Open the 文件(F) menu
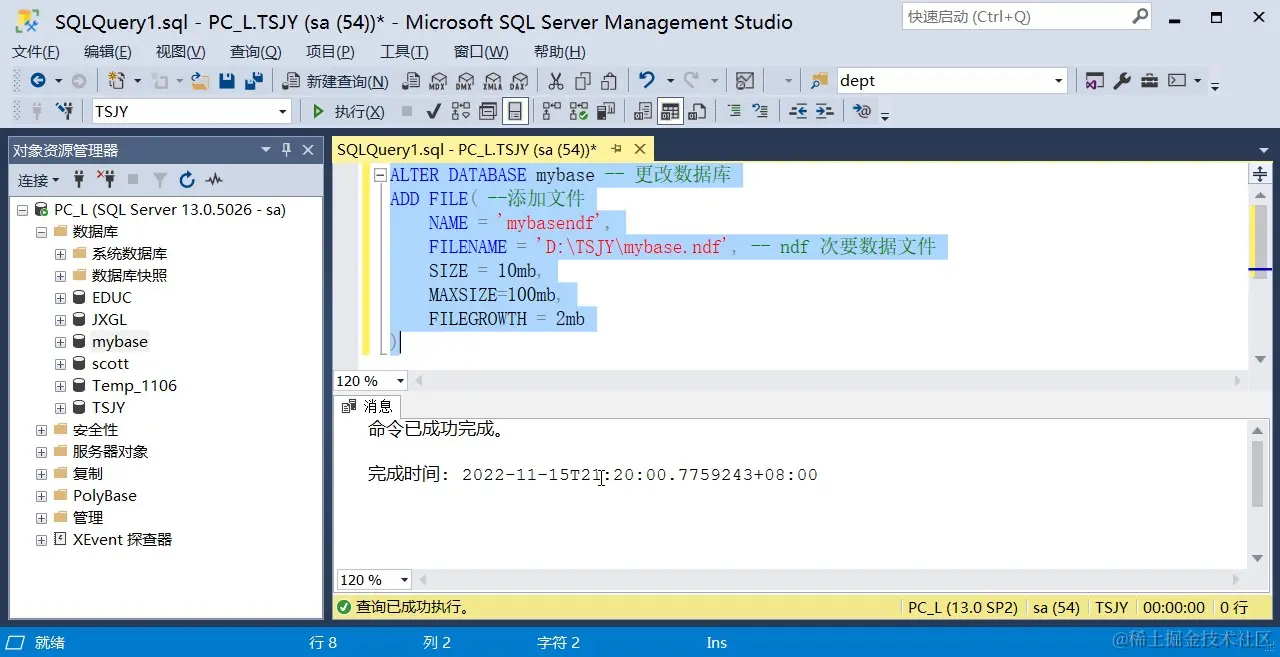The height and width of the screenshot is (657, 1280). coord(36,52)
